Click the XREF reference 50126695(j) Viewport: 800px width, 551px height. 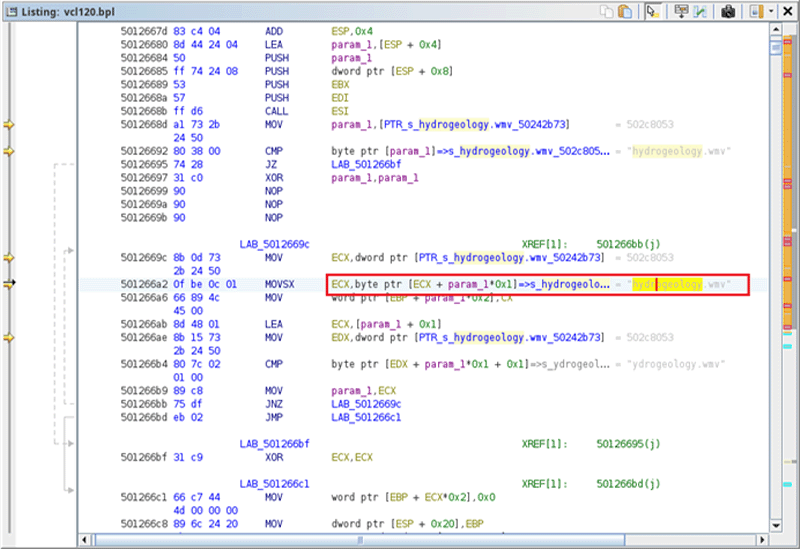pyautogui.click(x=628, y=444)
